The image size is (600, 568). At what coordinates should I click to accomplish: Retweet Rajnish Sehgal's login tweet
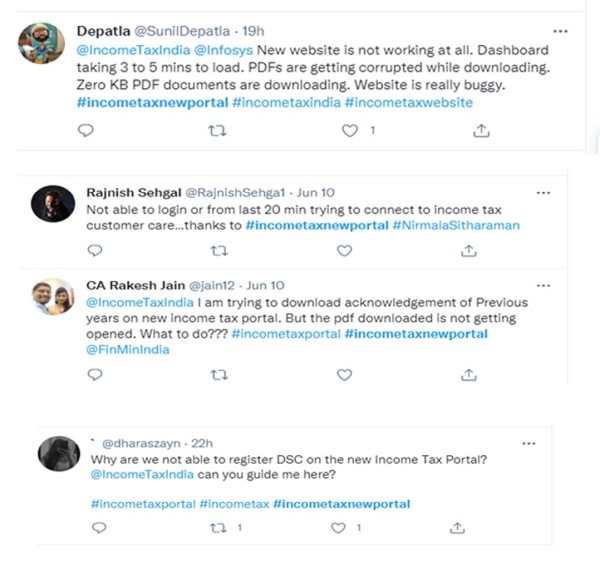tap(220, 250)
